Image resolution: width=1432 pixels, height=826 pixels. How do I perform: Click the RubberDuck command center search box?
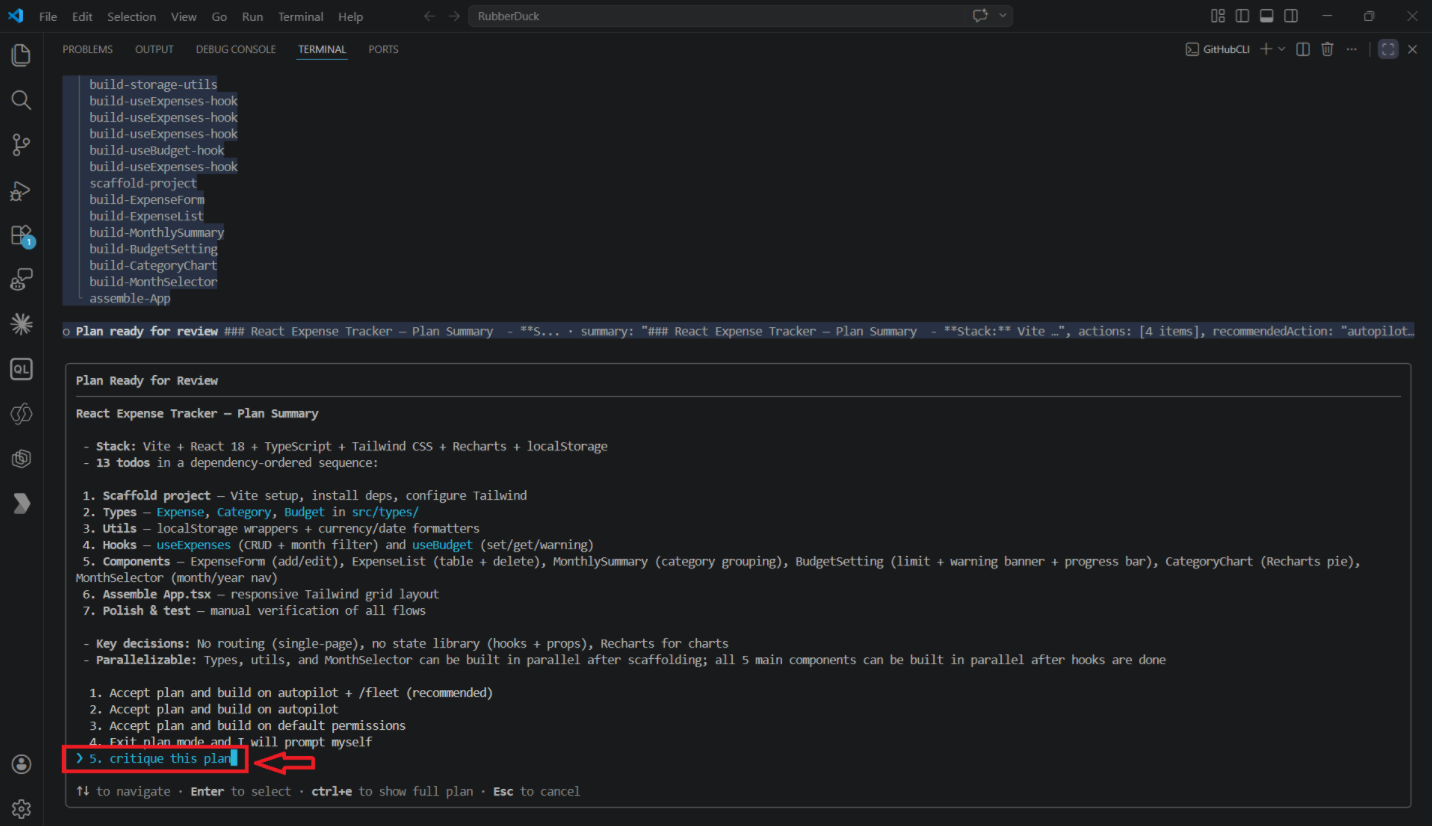715,16
